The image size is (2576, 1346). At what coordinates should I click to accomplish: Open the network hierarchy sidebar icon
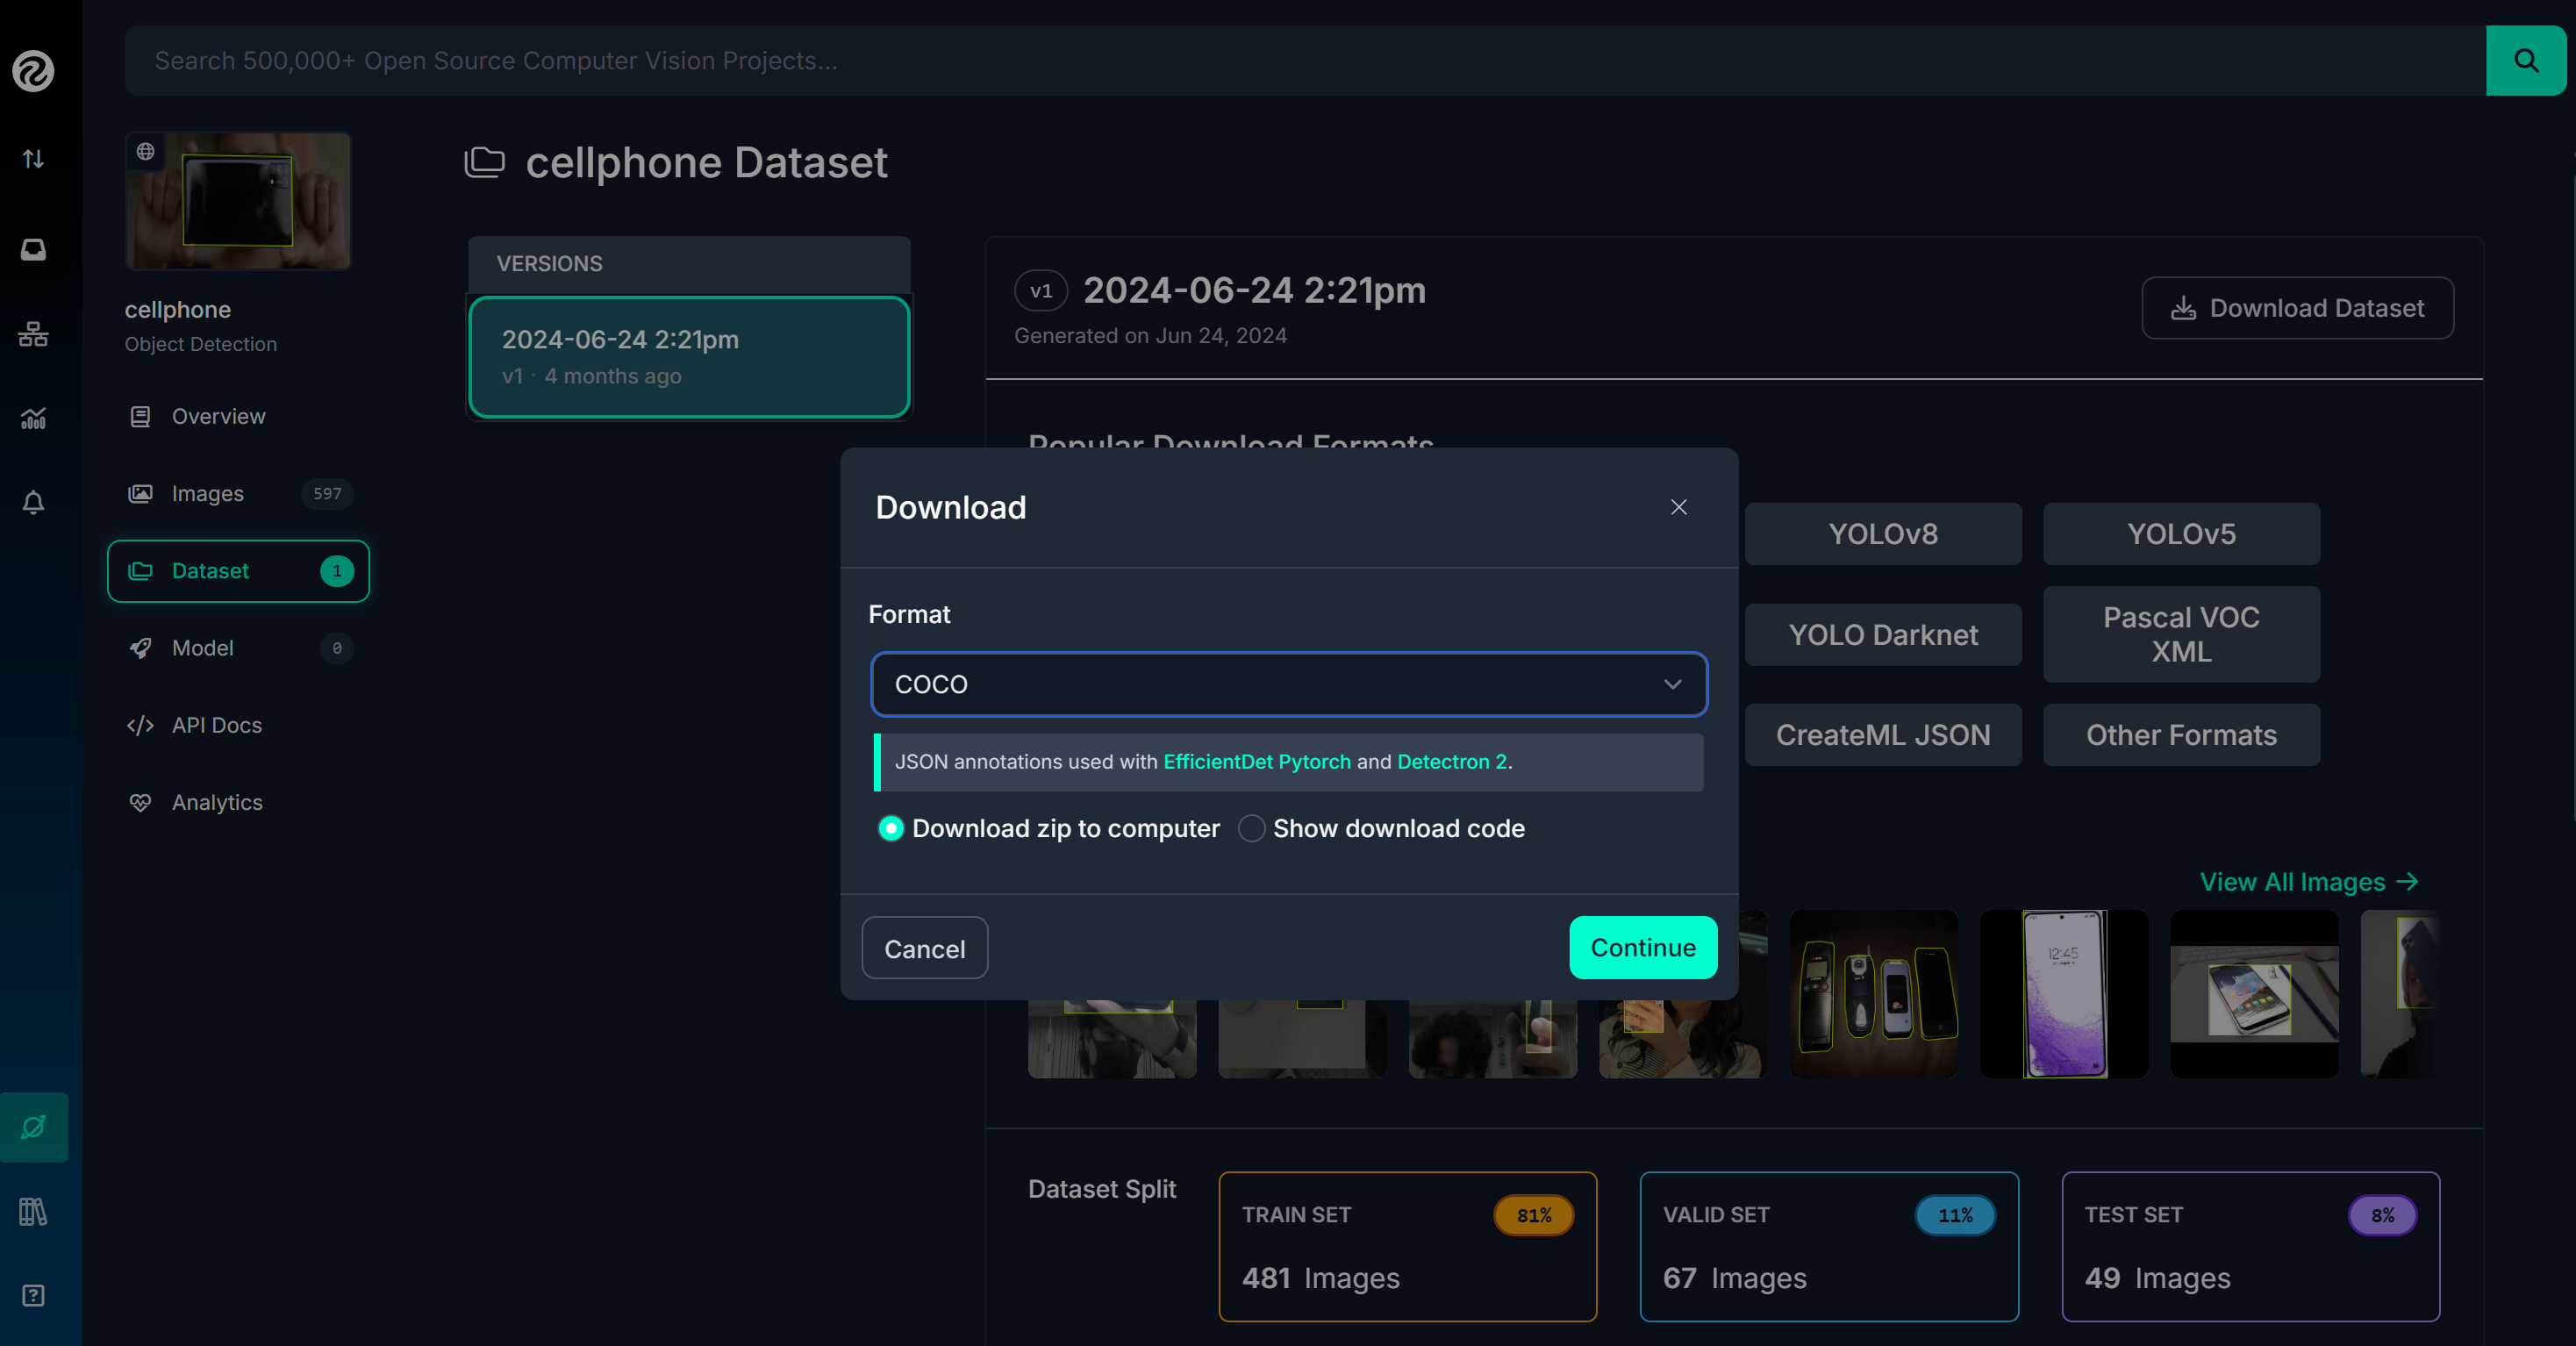point(33,334)
